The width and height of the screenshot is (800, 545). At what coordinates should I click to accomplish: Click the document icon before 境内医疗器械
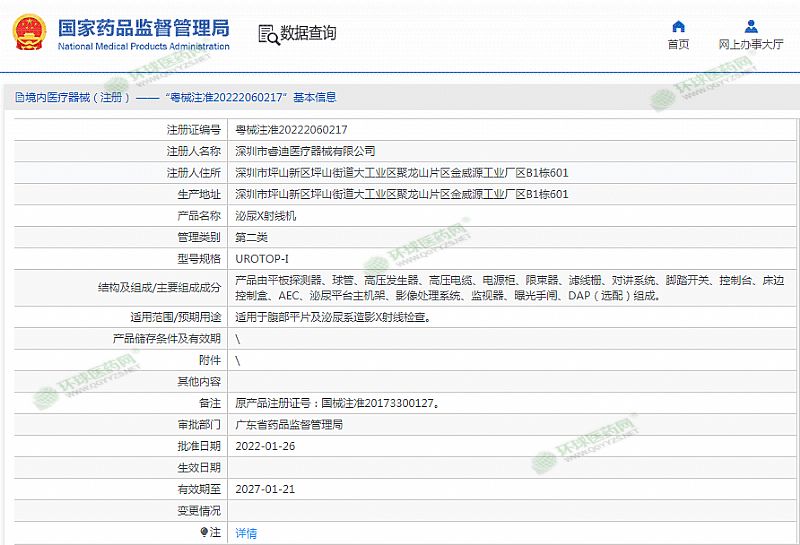[x=8, y=98]
